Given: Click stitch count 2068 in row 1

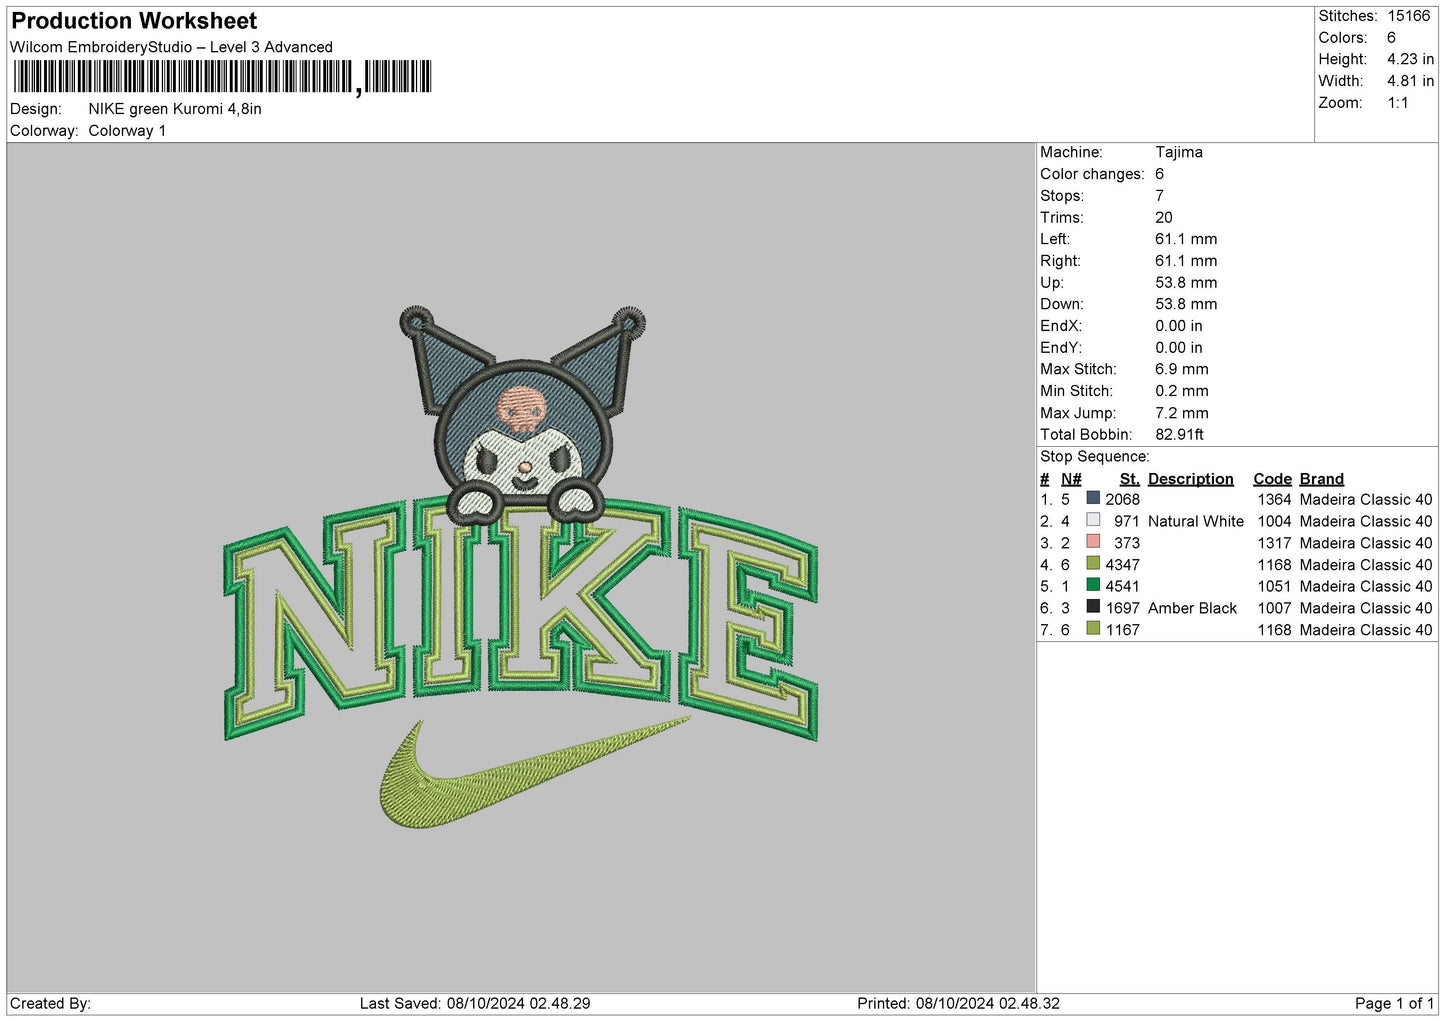Looking at the screenshot, I should (1122, 499).
